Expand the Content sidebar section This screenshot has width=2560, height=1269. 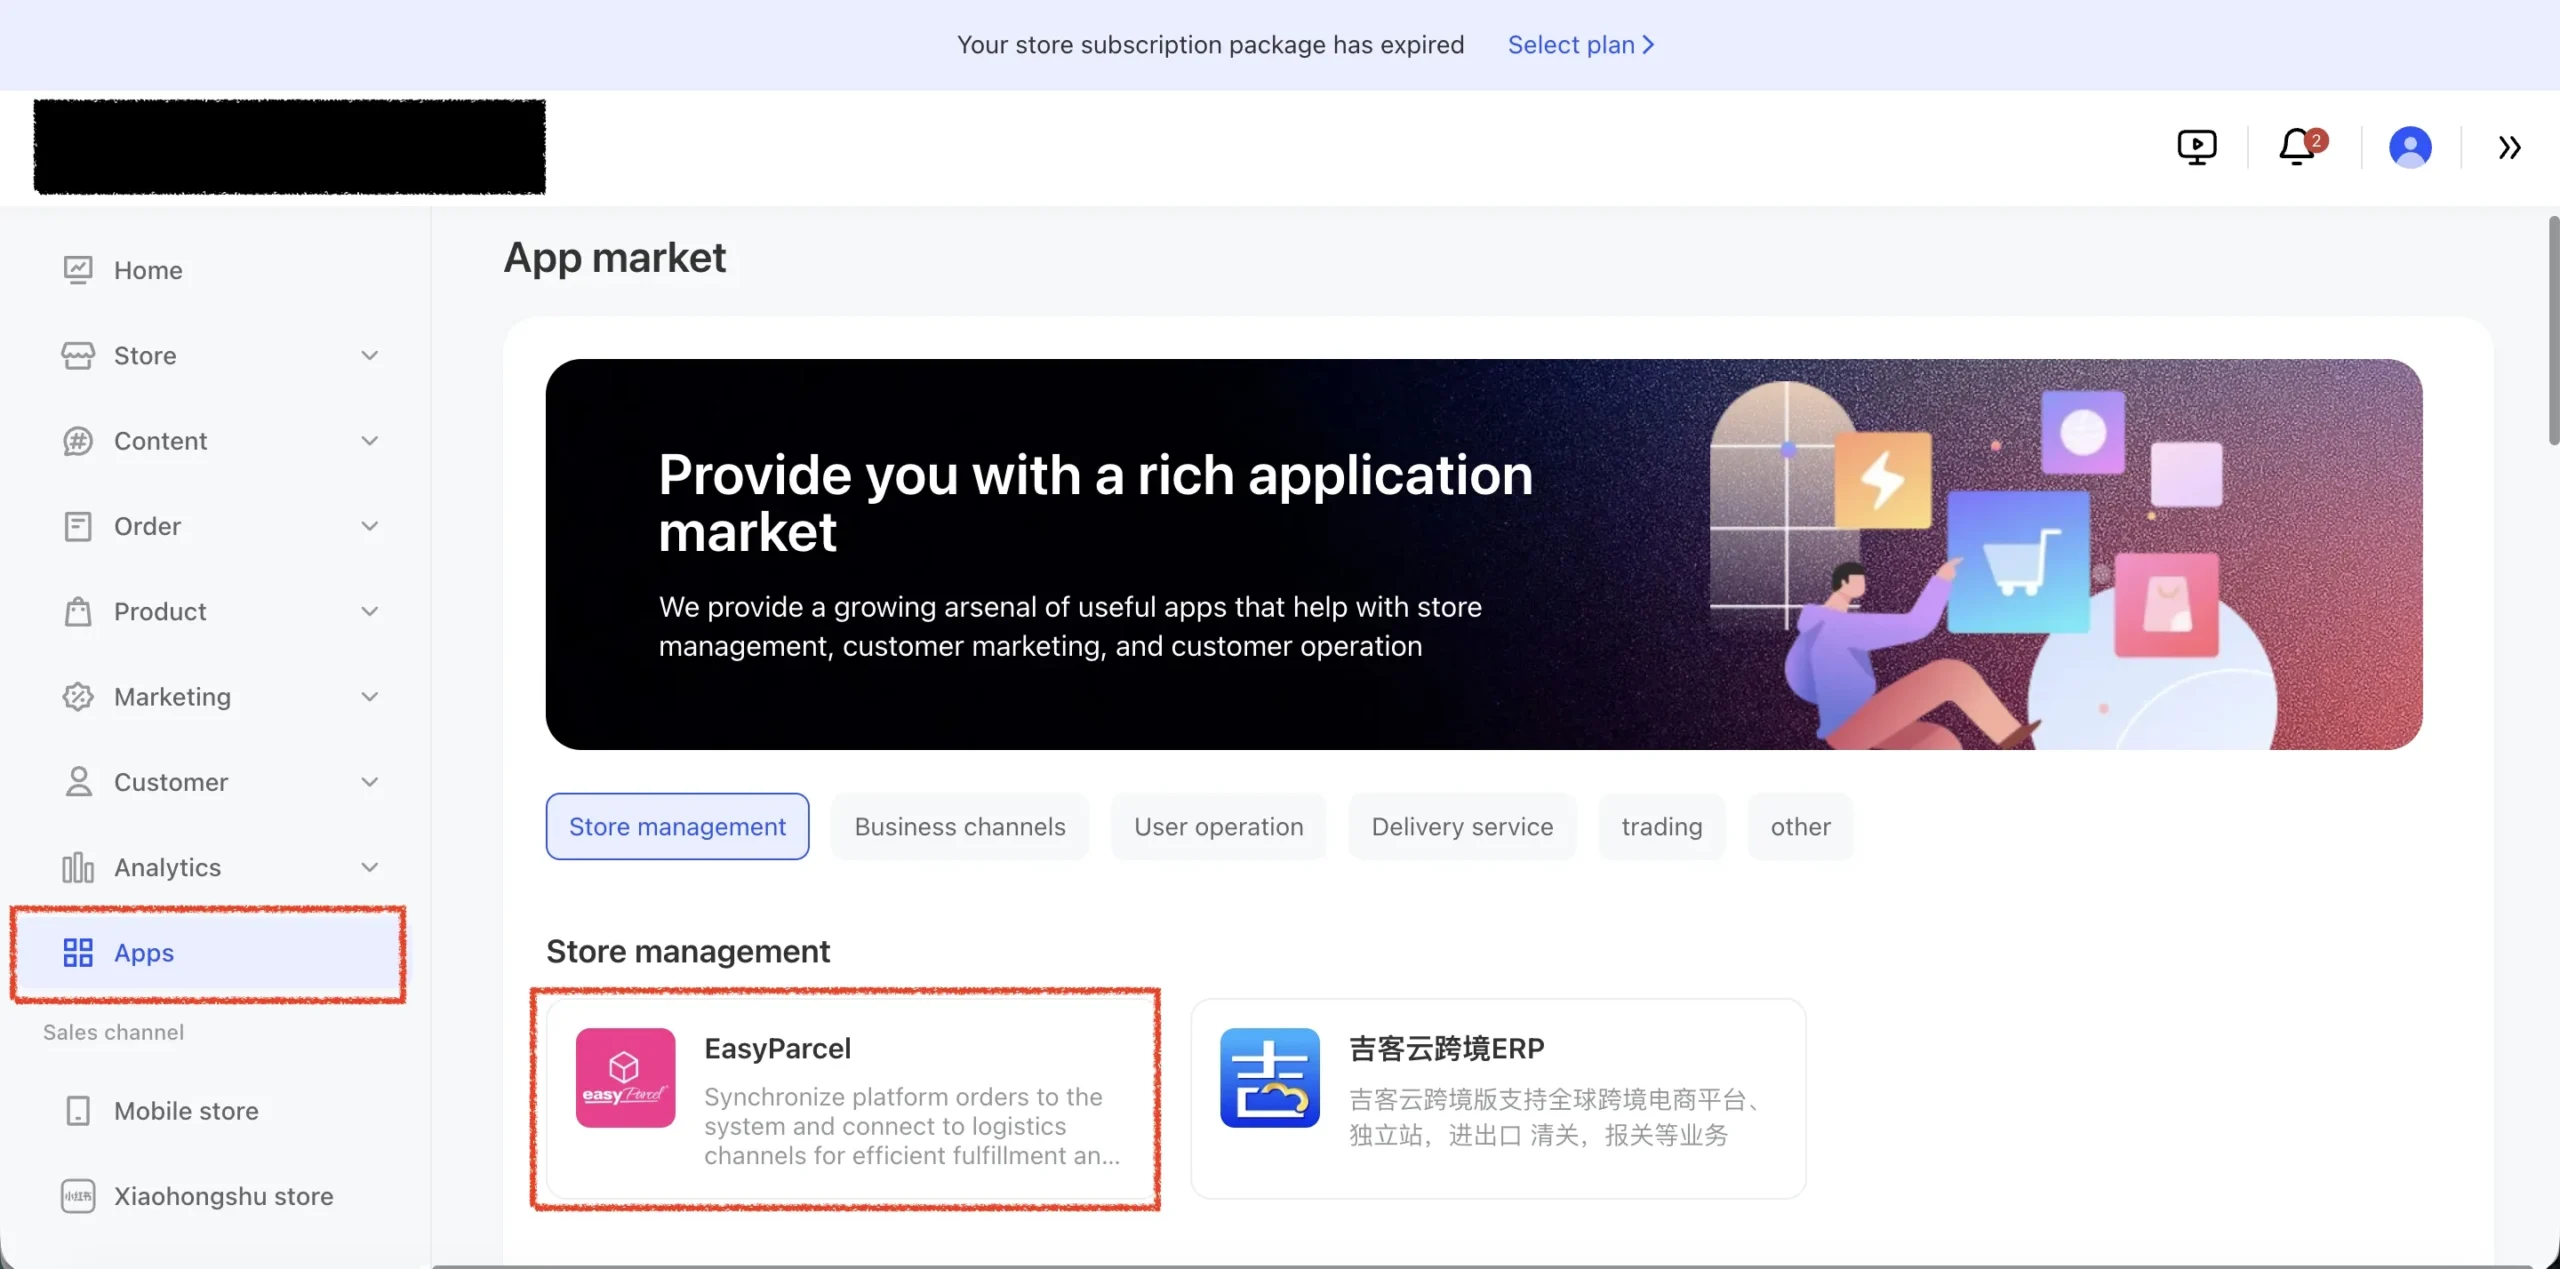(x=370, y=441)
